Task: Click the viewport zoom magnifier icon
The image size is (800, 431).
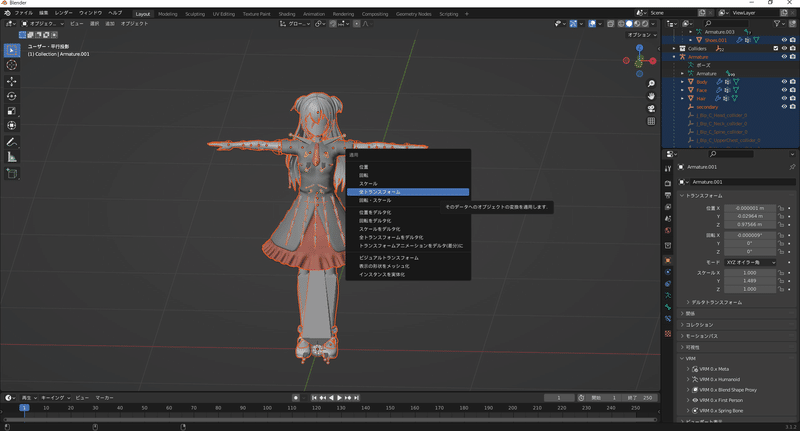Action: coord(651,84)
